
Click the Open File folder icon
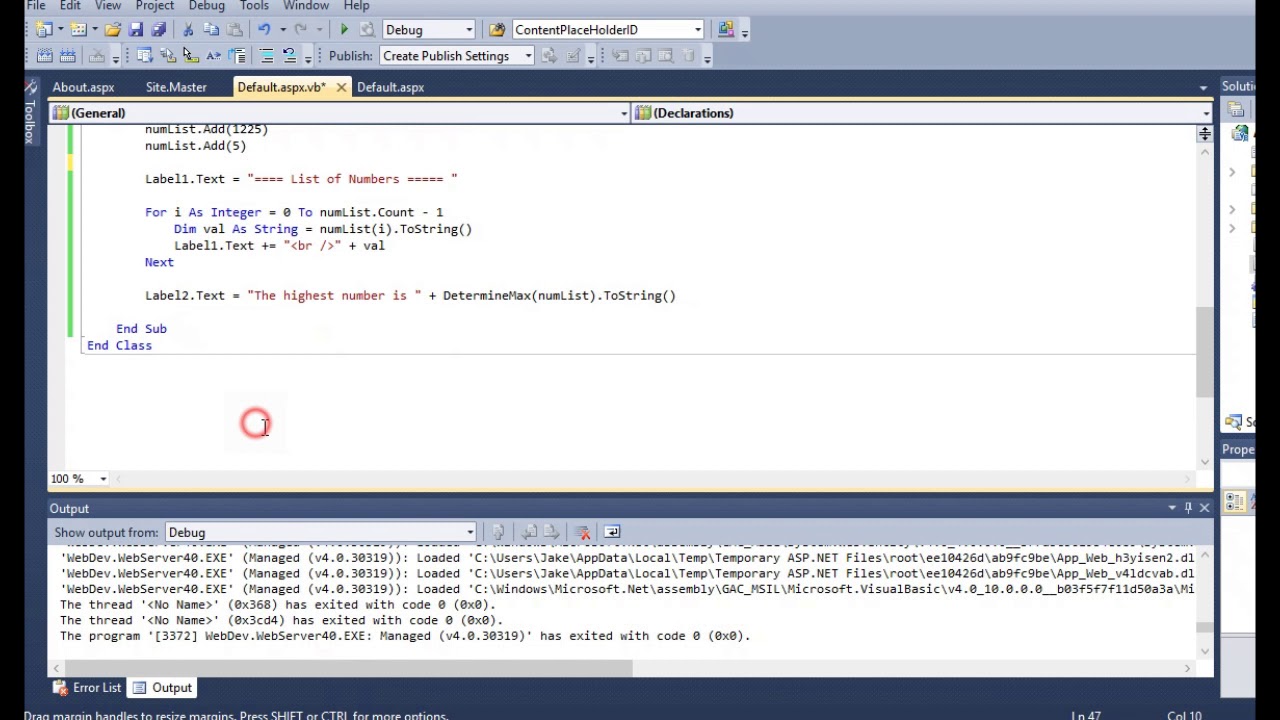[x=113, y=29]
